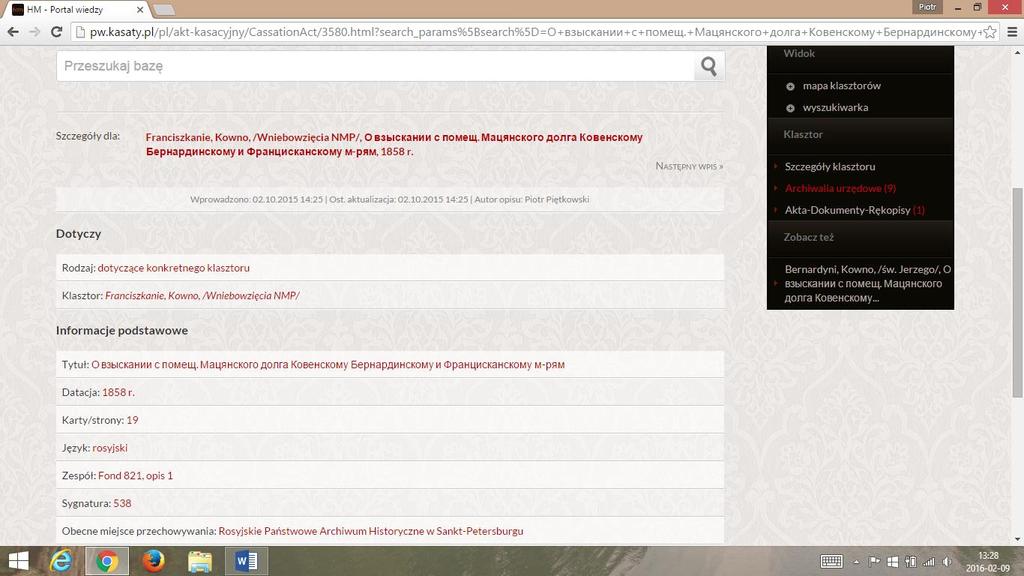Click the Dotyczy heading
The image size is (1024, 576).
78,234
